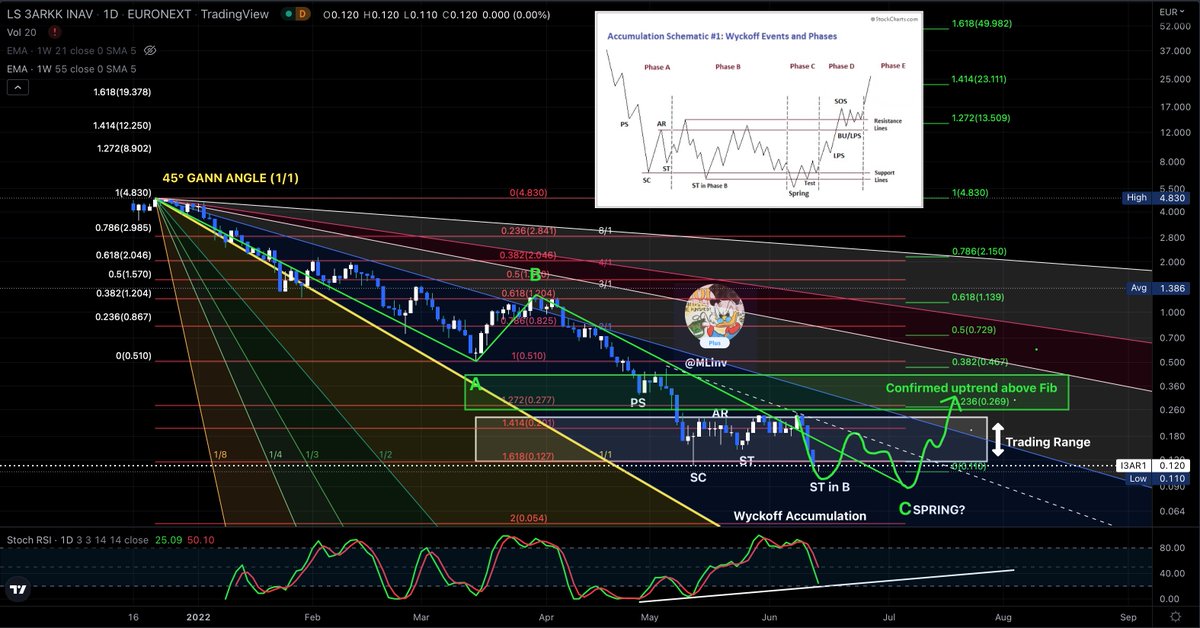1200x628 pixels.
Task: Select the 'Wyckoff Accumulation' chart label
Action: [800, 516]
